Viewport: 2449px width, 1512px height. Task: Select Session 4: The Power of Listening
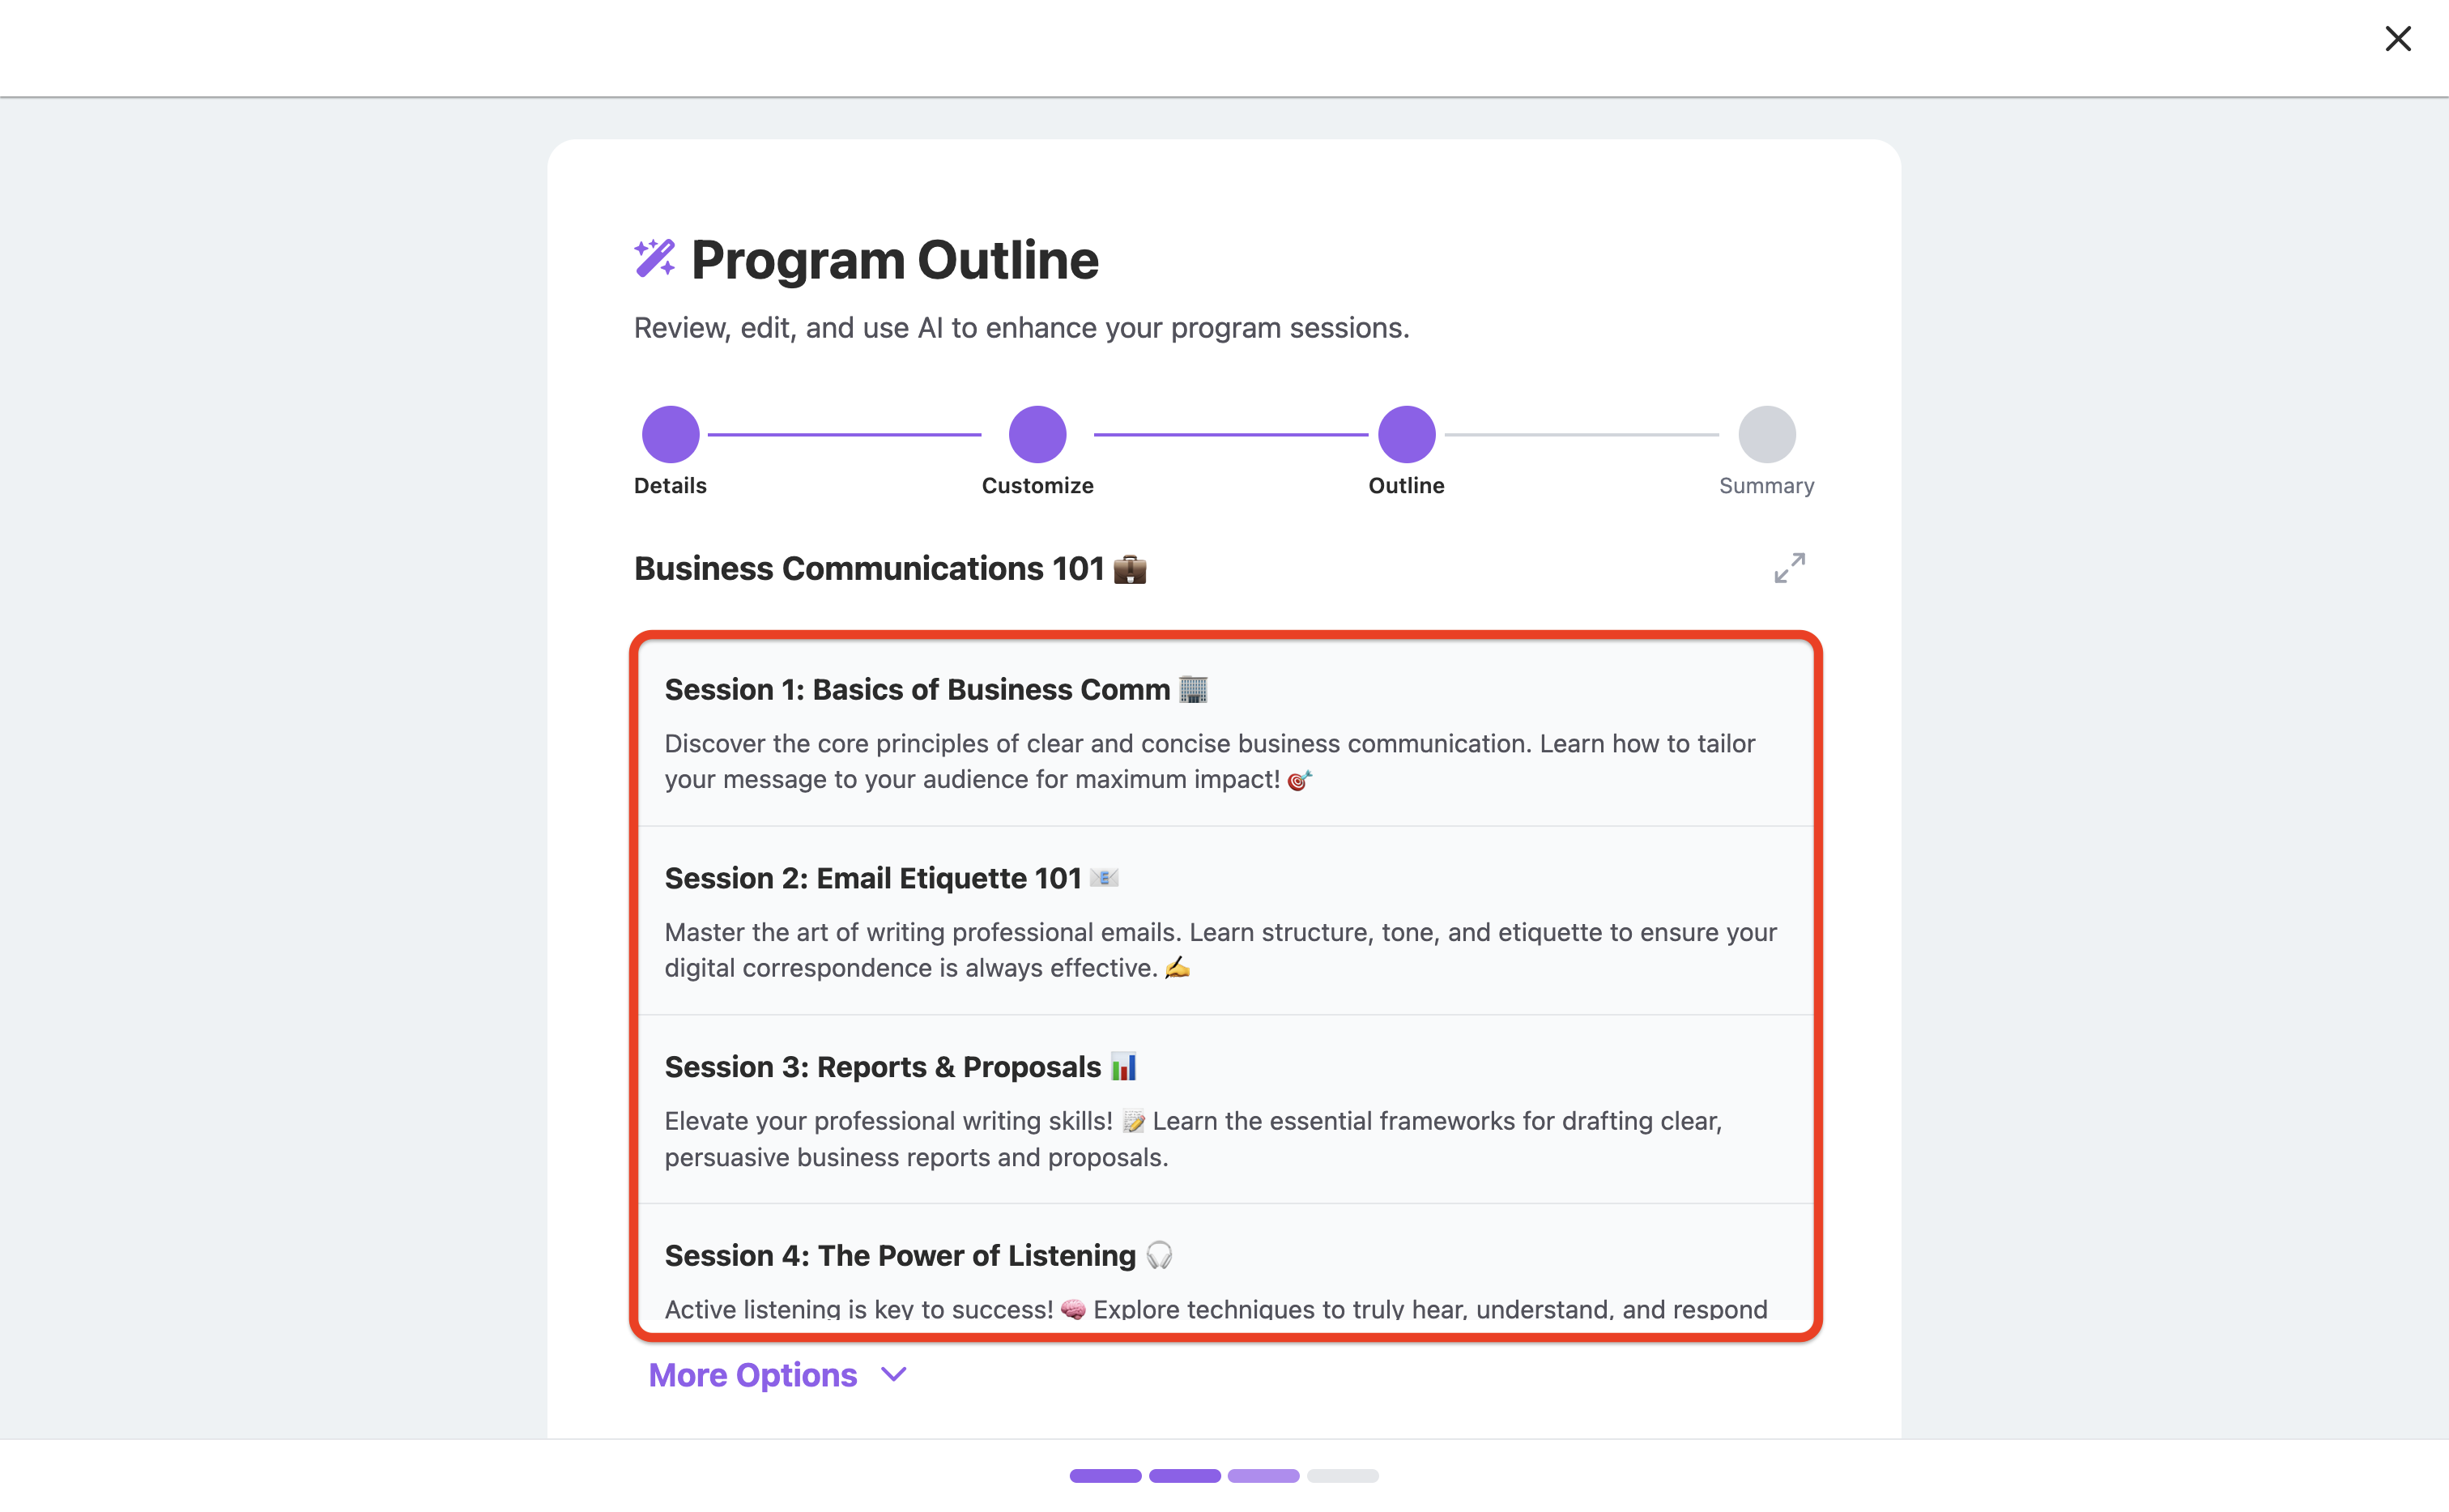point(1225,1263)
